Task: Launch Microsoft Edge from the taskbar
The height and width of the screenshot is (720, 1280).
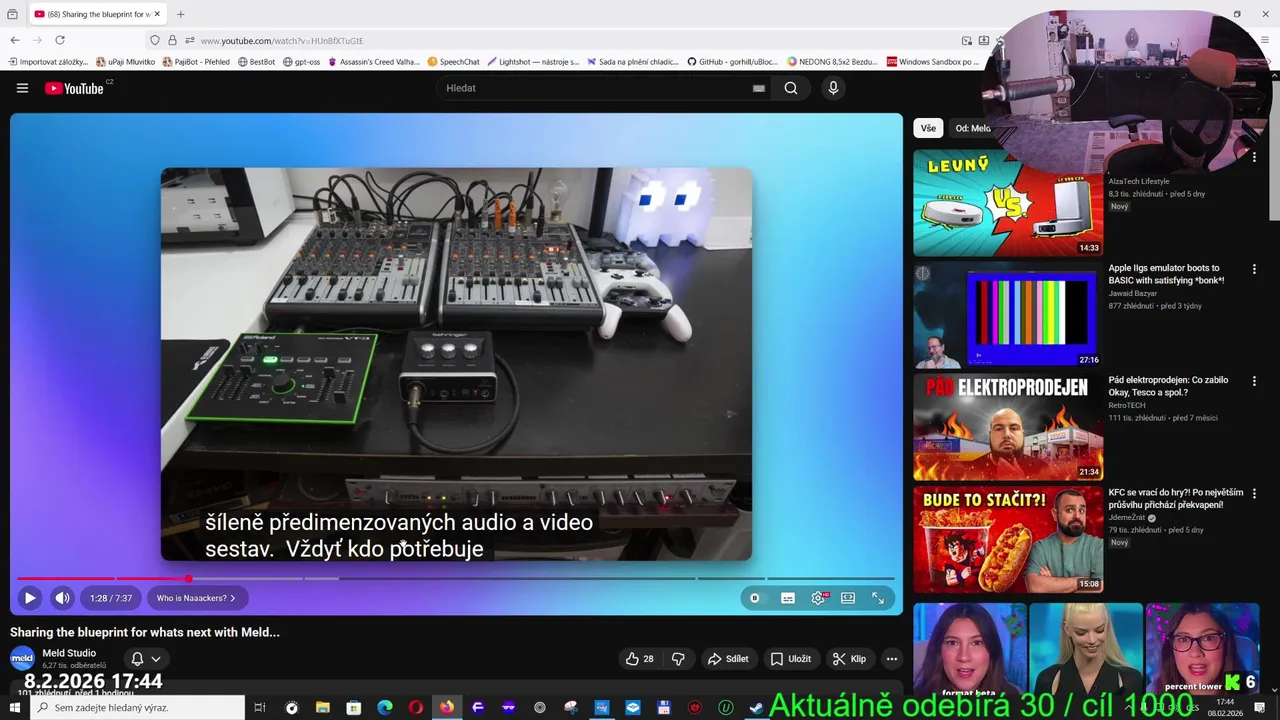Action: (385, 708)
